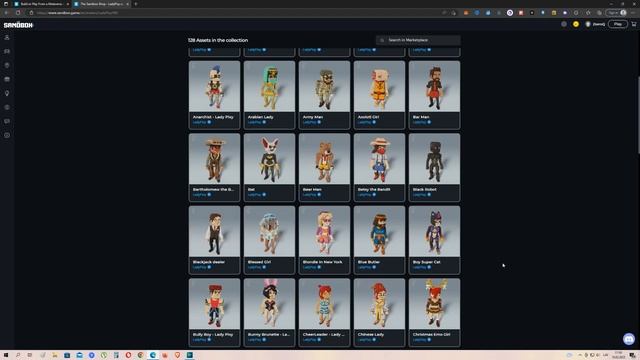Open the shop storefront icon in the sidebar
The width and height of the screenshot is (640, 360).
click(7, 80)
